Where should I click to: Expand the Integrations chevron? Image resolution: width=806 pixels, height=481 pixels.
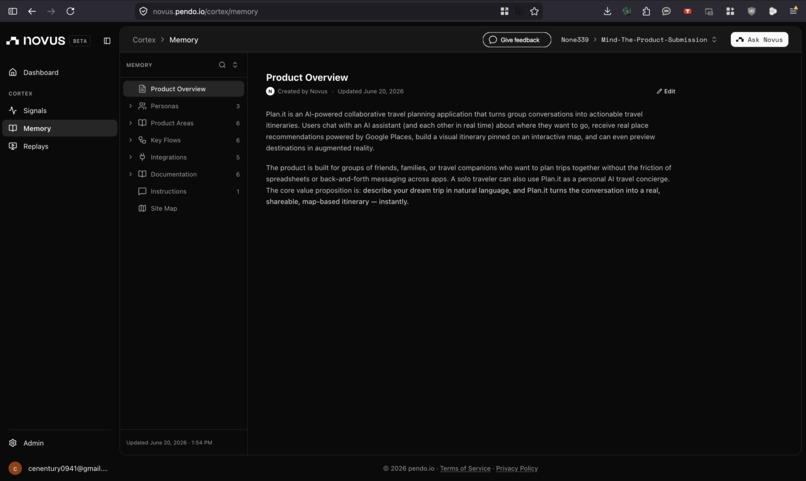(130, 157)
